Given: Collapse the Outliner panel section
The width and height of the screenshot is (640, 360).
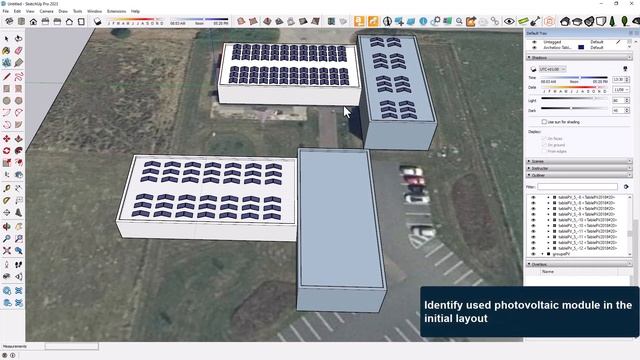Looking at the screenshot, I should pyautogui.click(x=580, y=175).
